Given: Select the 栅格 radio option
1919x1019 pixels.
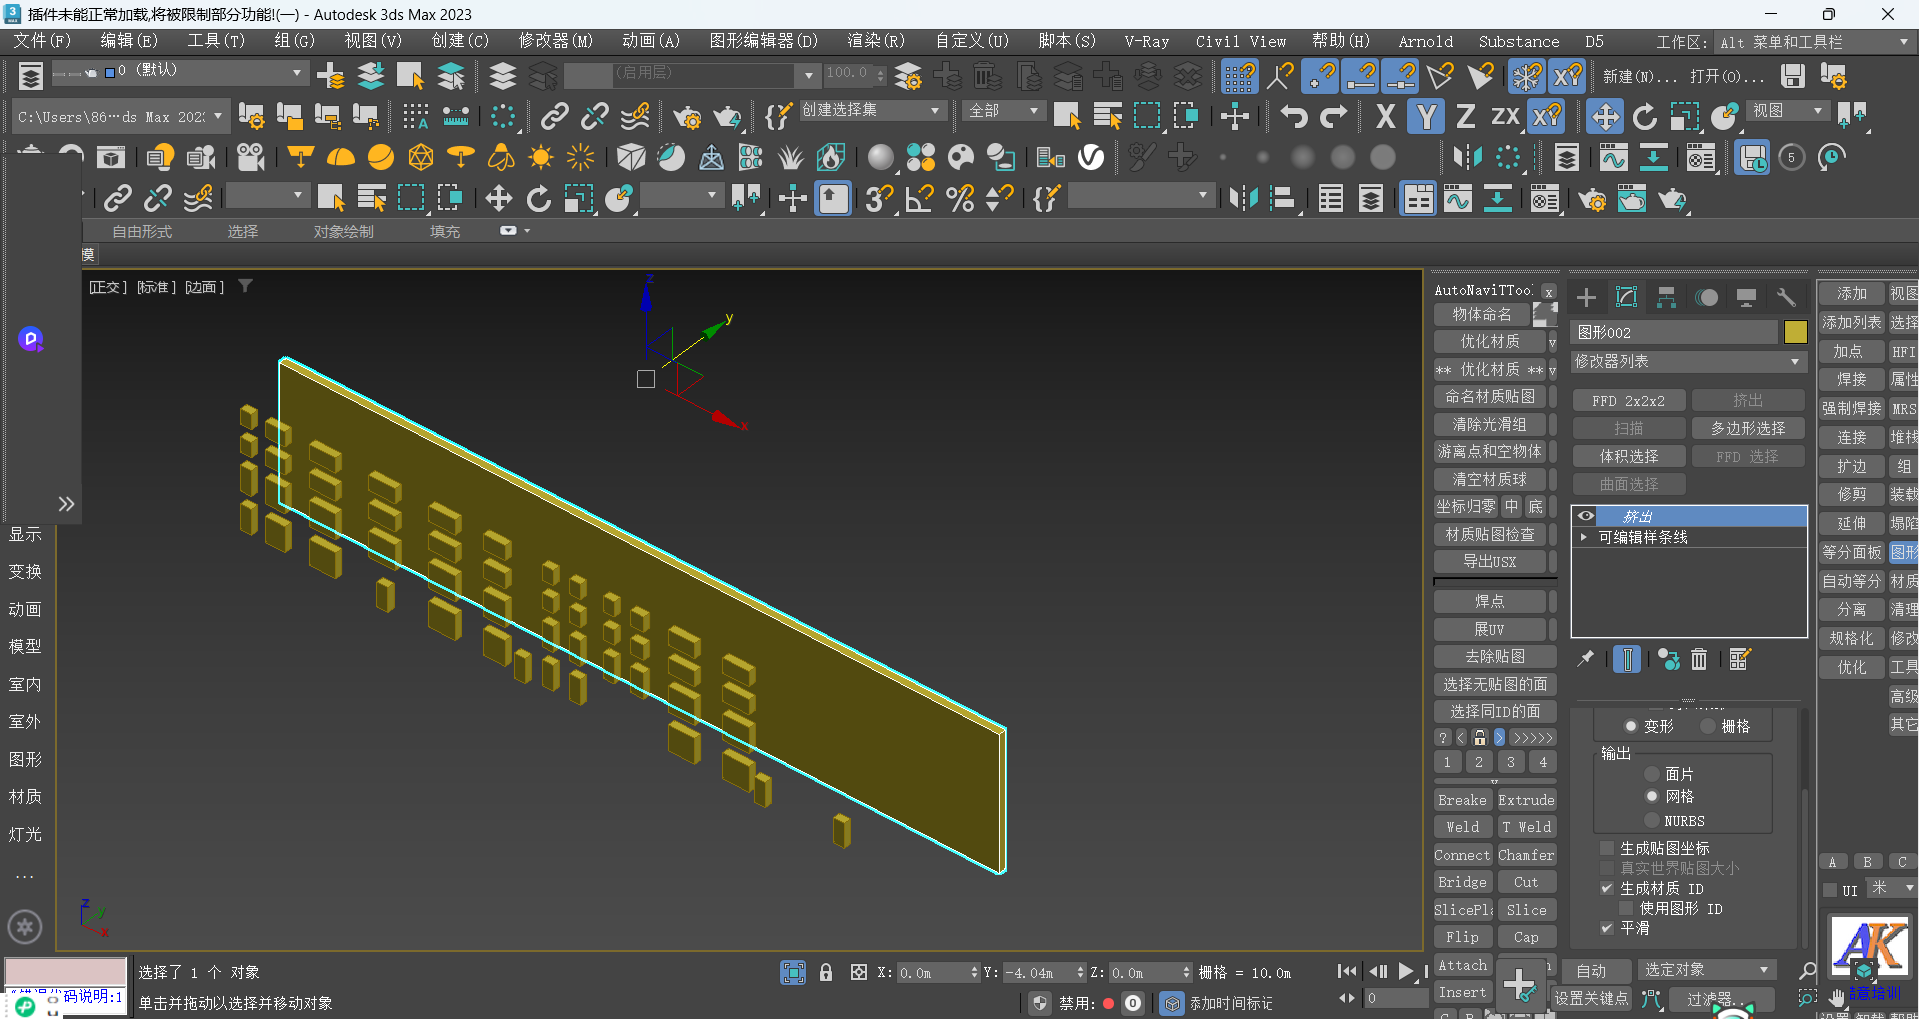Looking at the screenshot, I should 1708,726.
